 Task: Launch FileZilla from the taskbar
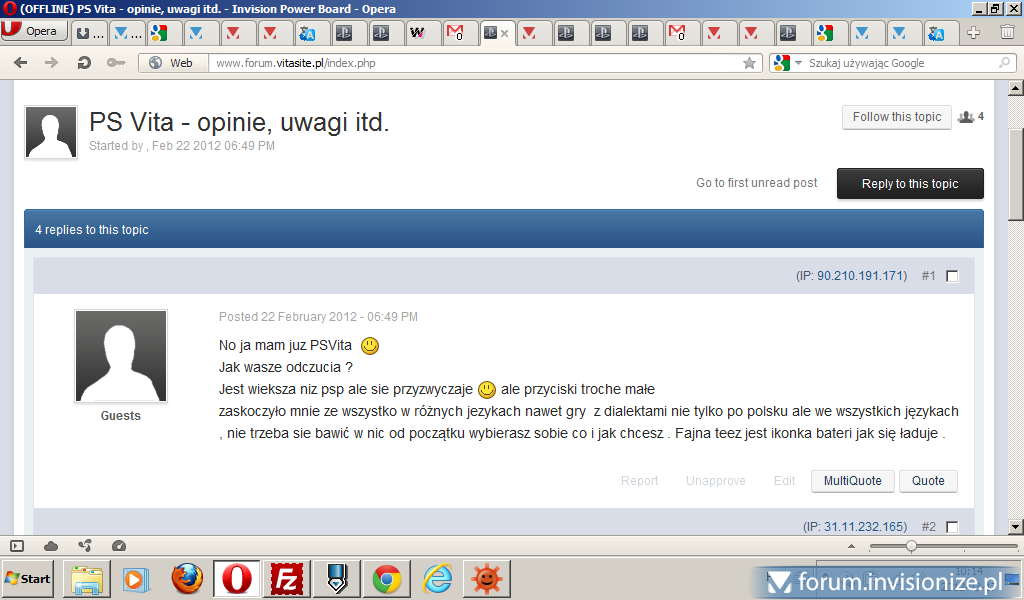pos(287,579)
